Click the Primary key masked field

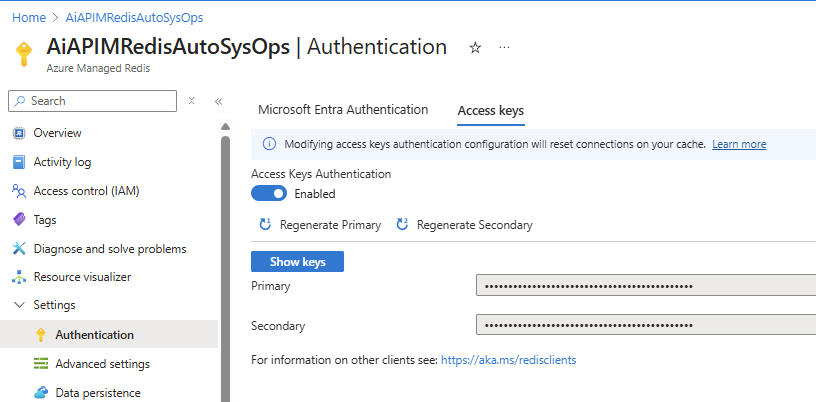[x=646, y=286]
